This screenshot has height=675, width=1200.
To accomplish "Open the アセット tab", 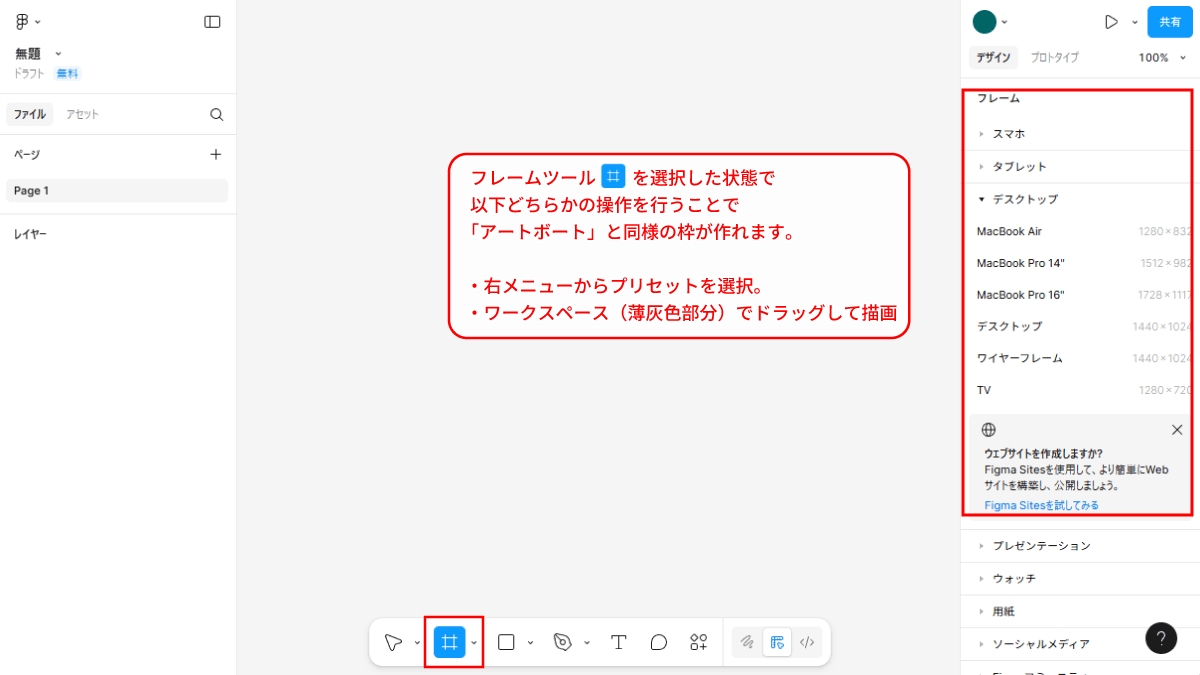I will click(x=82, y=114).
